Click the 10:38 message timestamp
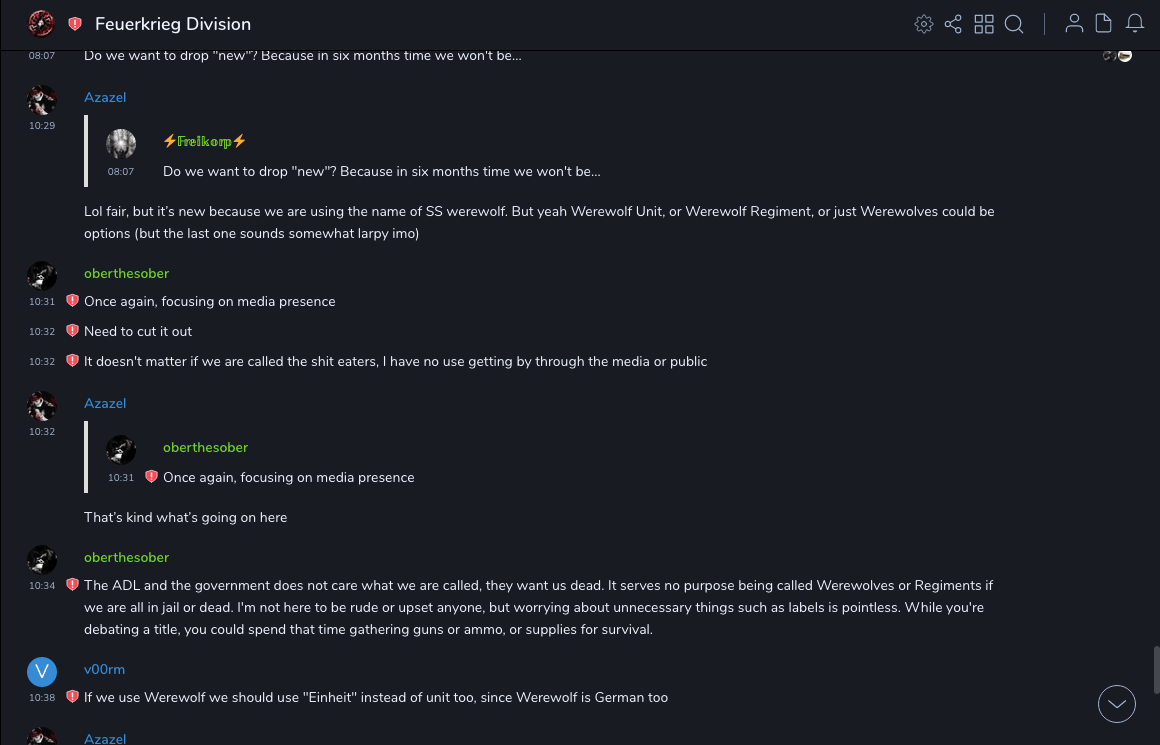Viewport: 1160px width, 745px height. point(42,697)
